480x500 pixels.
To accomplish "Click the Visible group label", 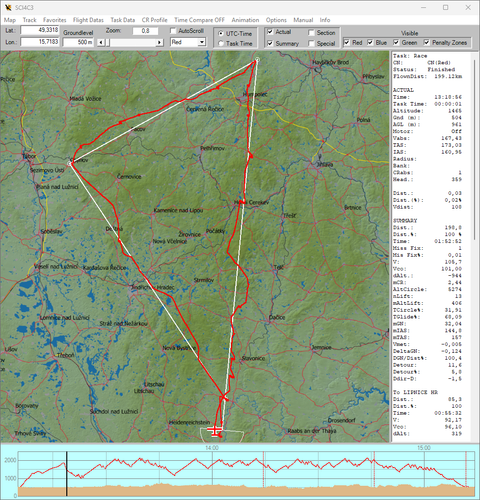I will (410, 33).
